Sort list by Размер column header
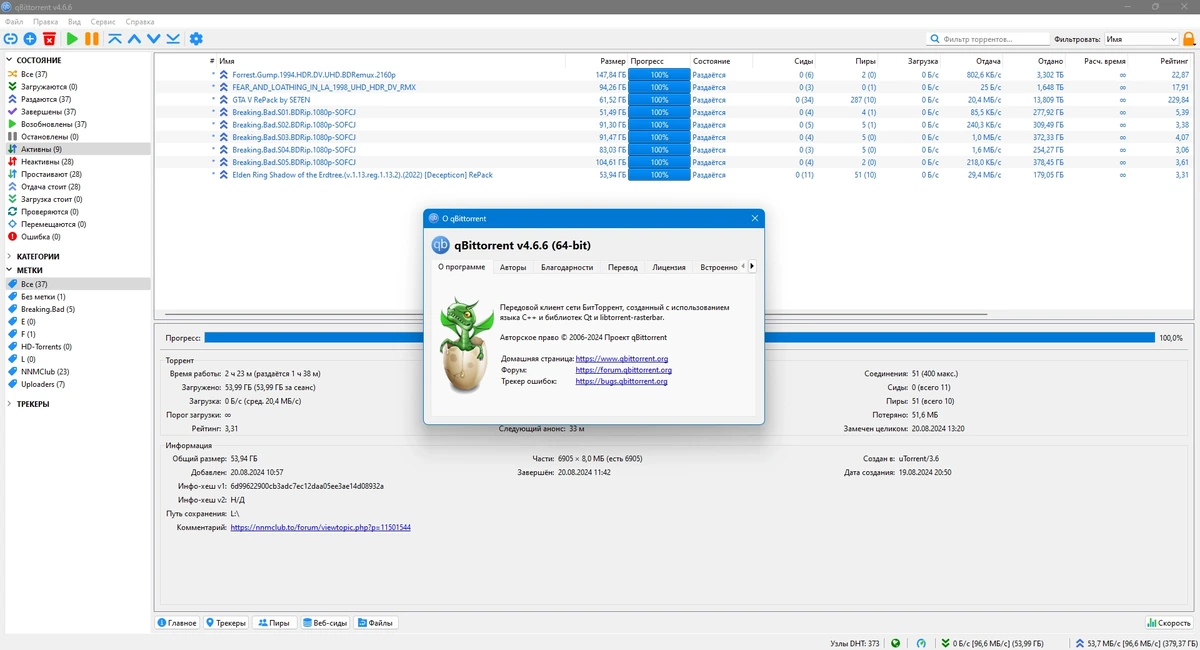 [x=613, y=61]
